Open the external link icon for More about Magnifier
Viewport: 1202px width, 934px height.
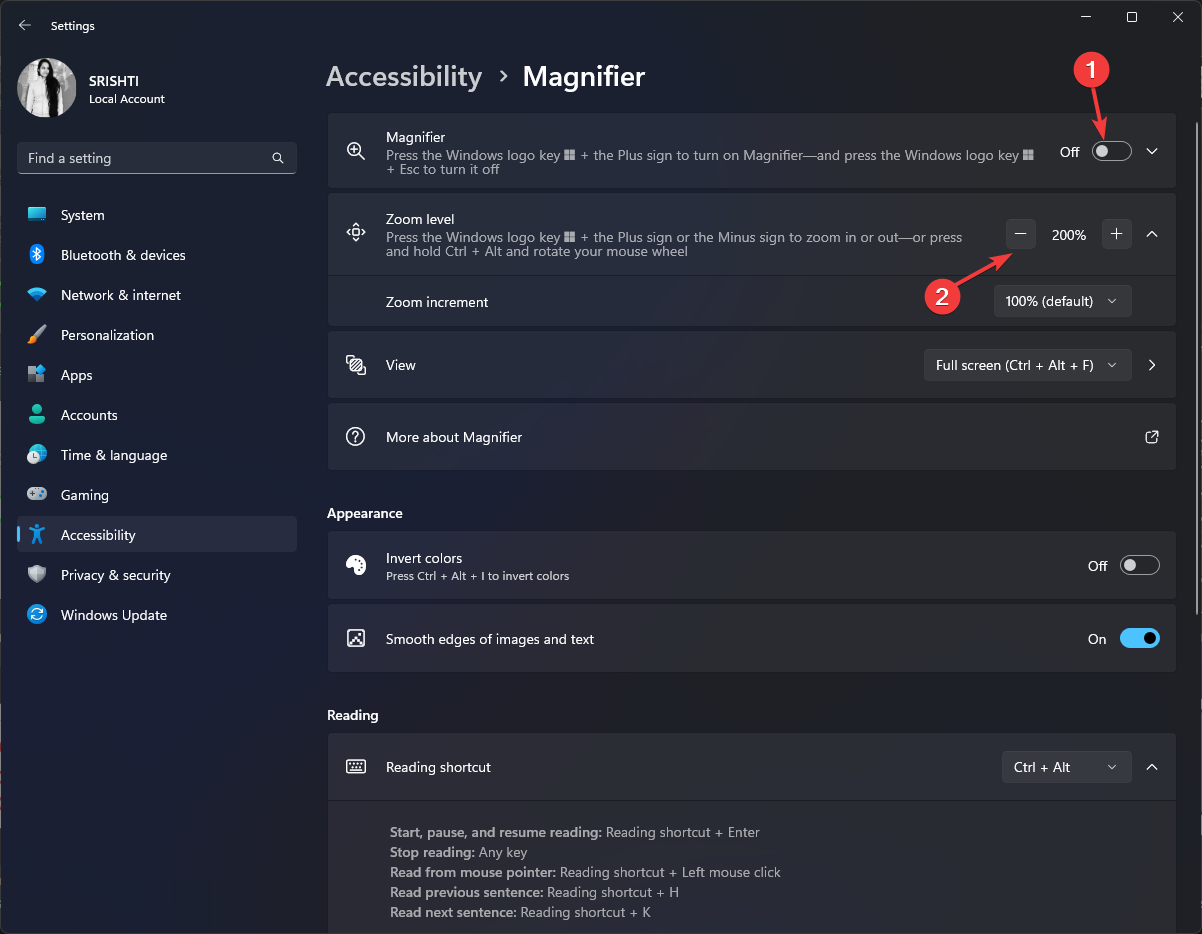pos(1152,437)
